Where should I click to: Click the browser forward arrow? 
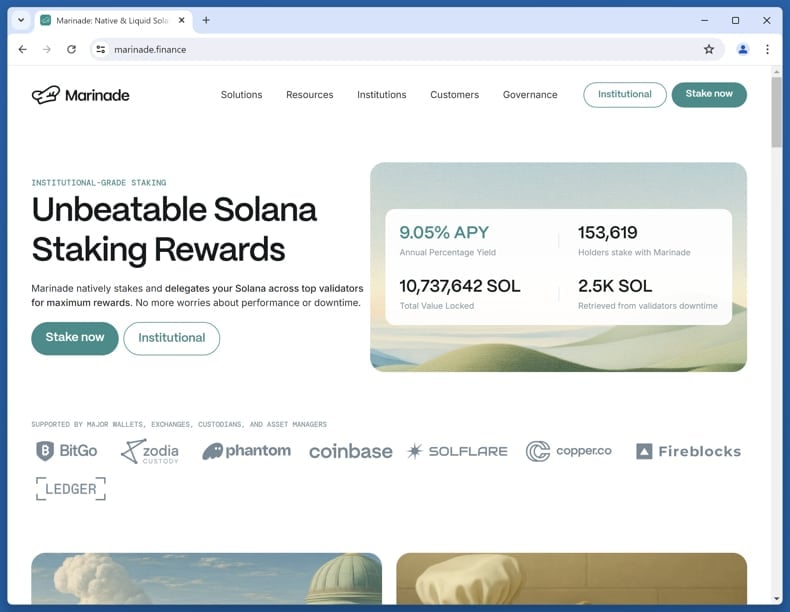point(47,49)
